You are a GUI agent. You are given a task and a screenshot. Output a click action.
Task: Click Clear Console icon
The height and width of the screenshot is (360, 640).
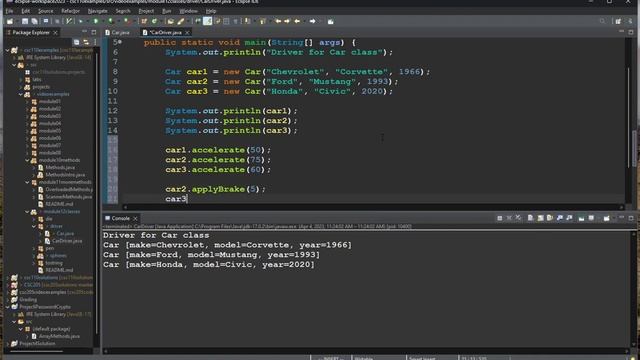click(530, 218)
